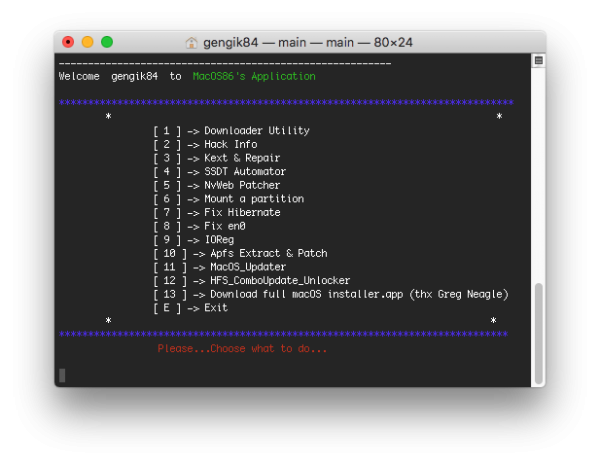Click the 'Fix en0' entry

[x=199, y=226]
